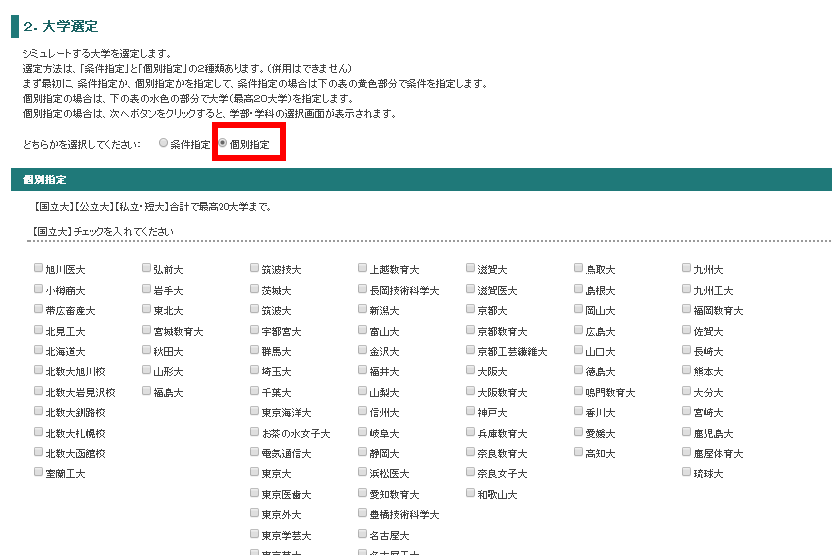The width and height of the screenshot is (832, 555).
Task: Check the 旭川医大 checkbox
Action: pos(38,268)
